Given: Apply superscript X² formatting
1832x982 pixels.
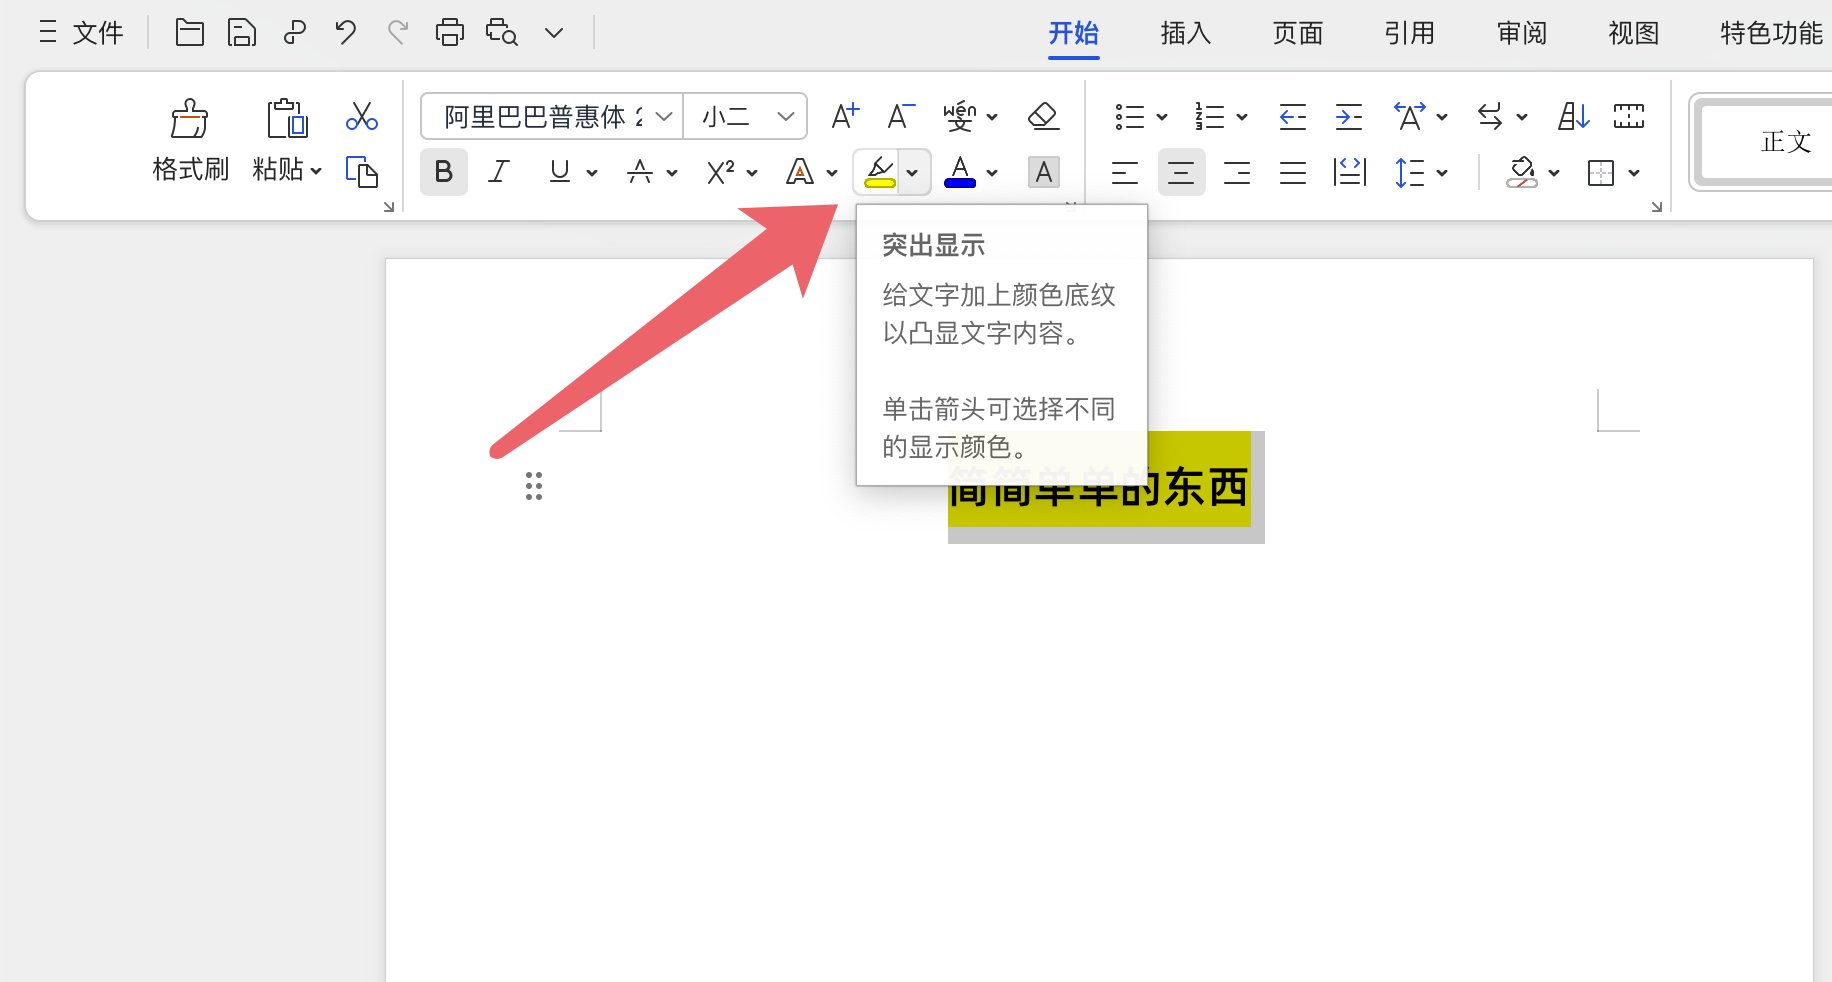Looking at the screenshot, I should click(722, 172).
